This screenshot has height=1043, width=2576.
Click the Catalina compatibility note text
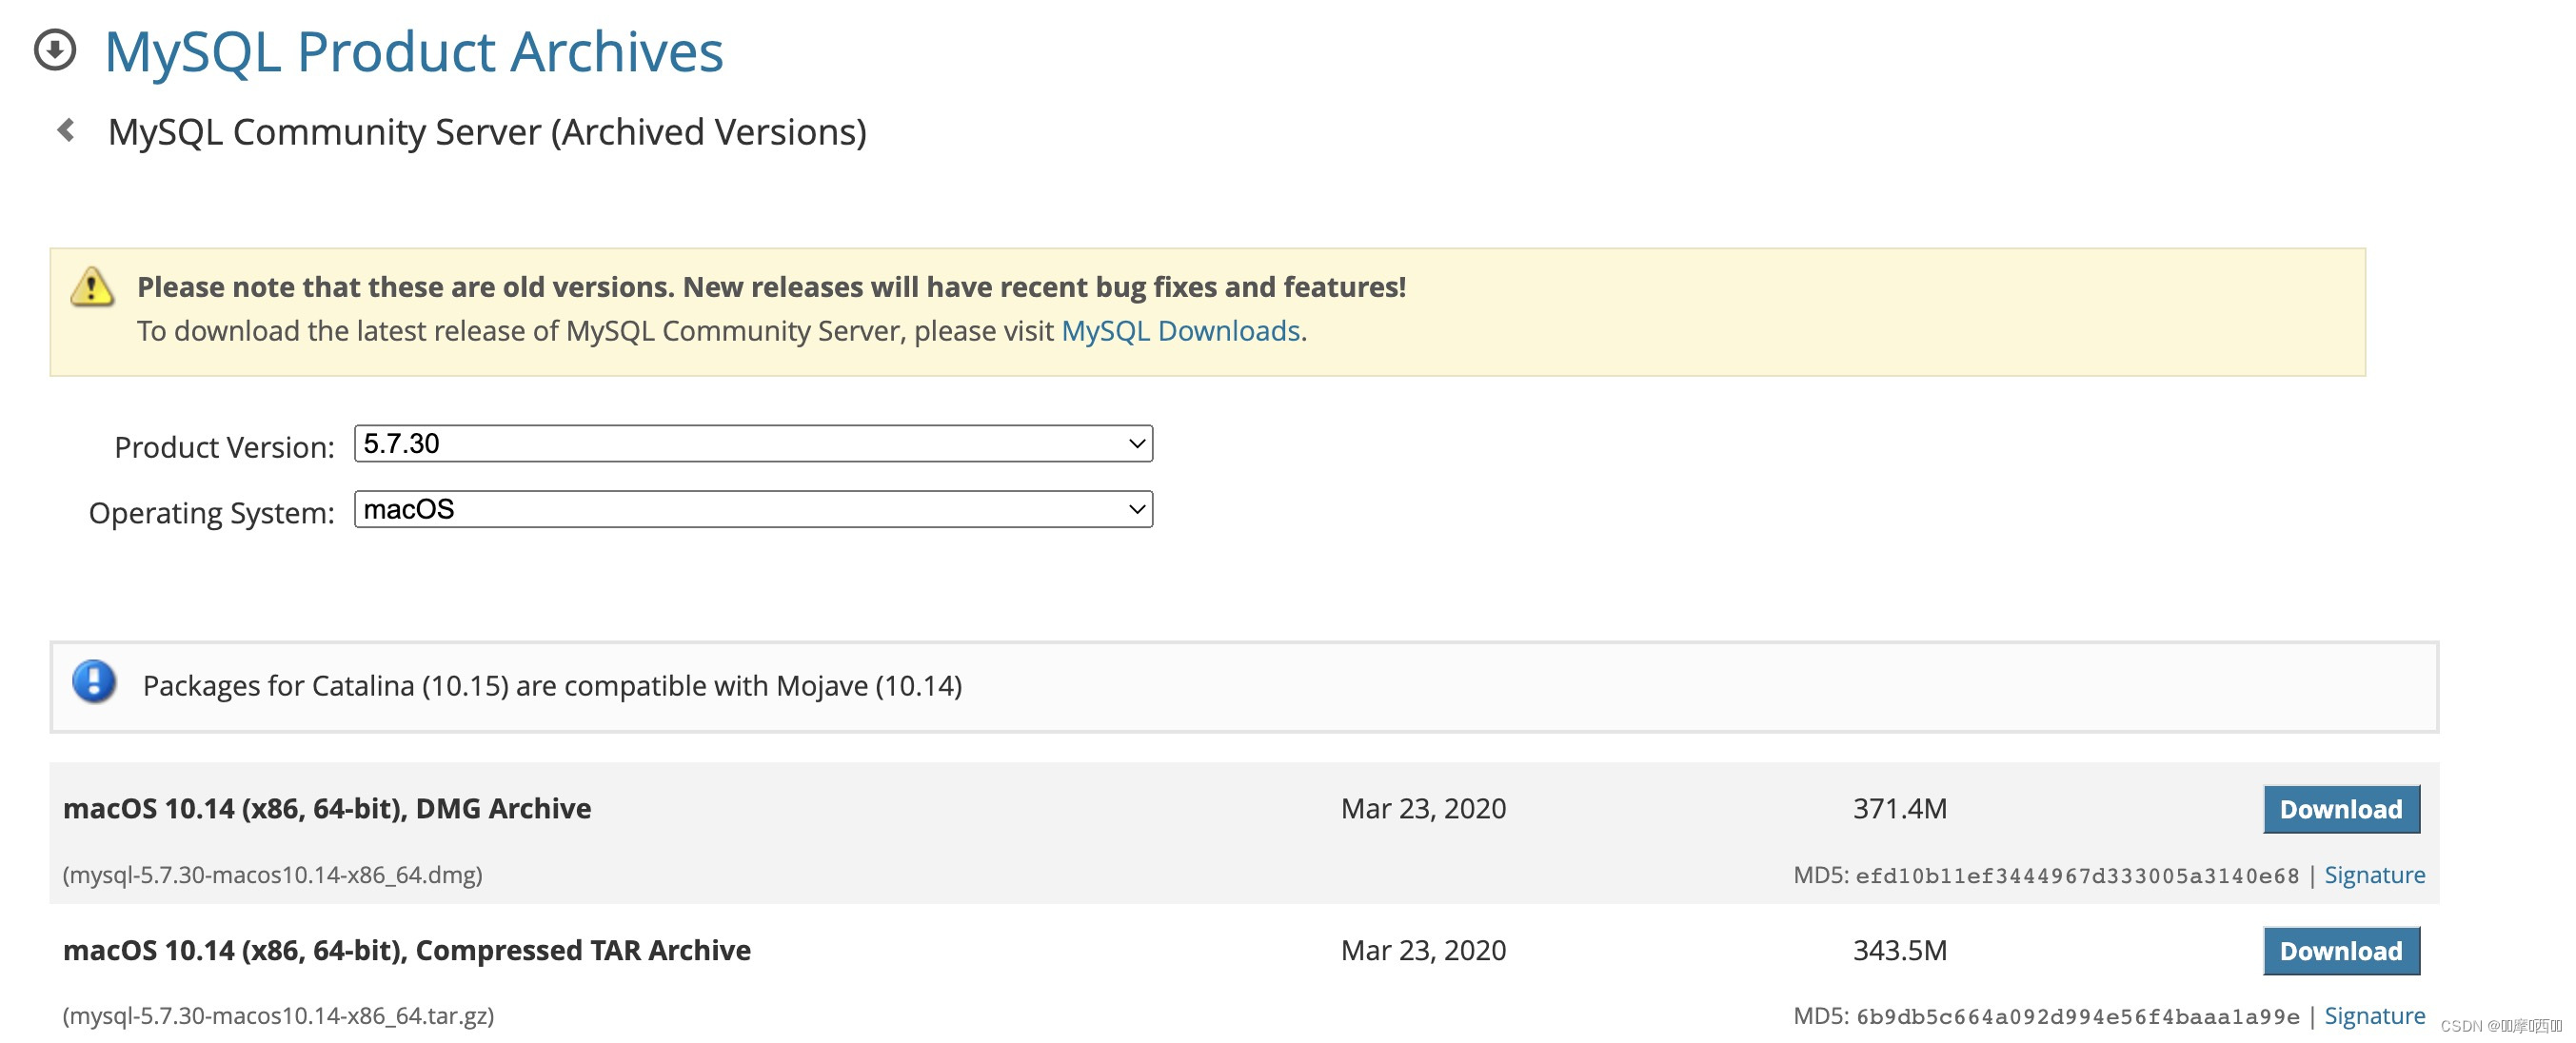(x=552, y=686)
